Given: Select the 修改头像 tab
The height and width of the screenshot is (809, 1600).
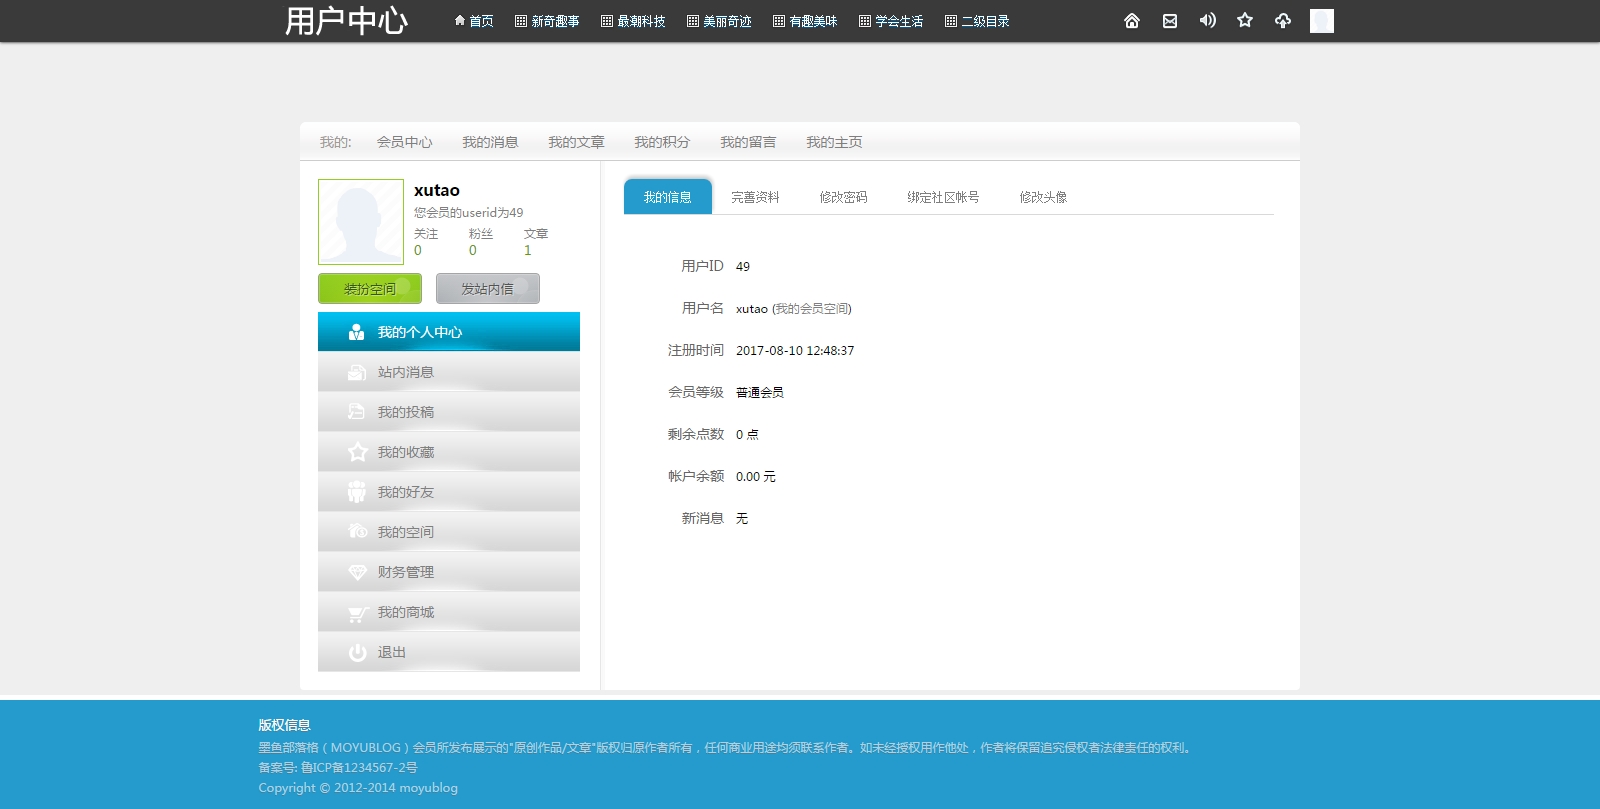Looking at the screenshot, I should click(1043, 197).
